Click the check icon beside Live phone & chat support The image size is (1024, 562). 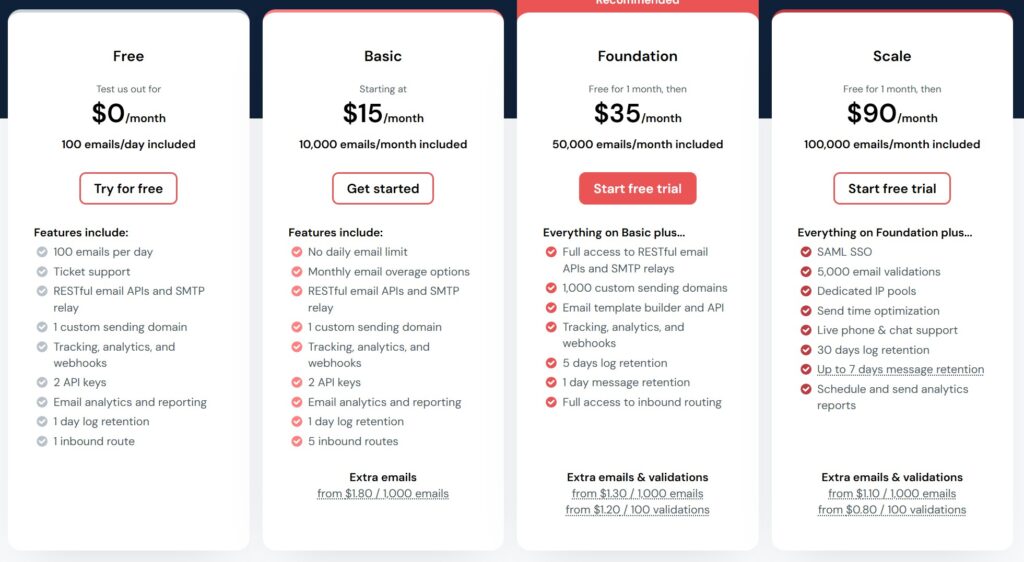tap(806, 330)
